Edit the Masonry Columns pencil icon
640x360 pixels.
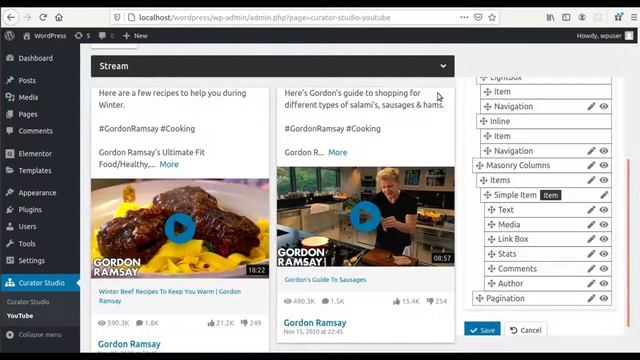click(591, 165)
